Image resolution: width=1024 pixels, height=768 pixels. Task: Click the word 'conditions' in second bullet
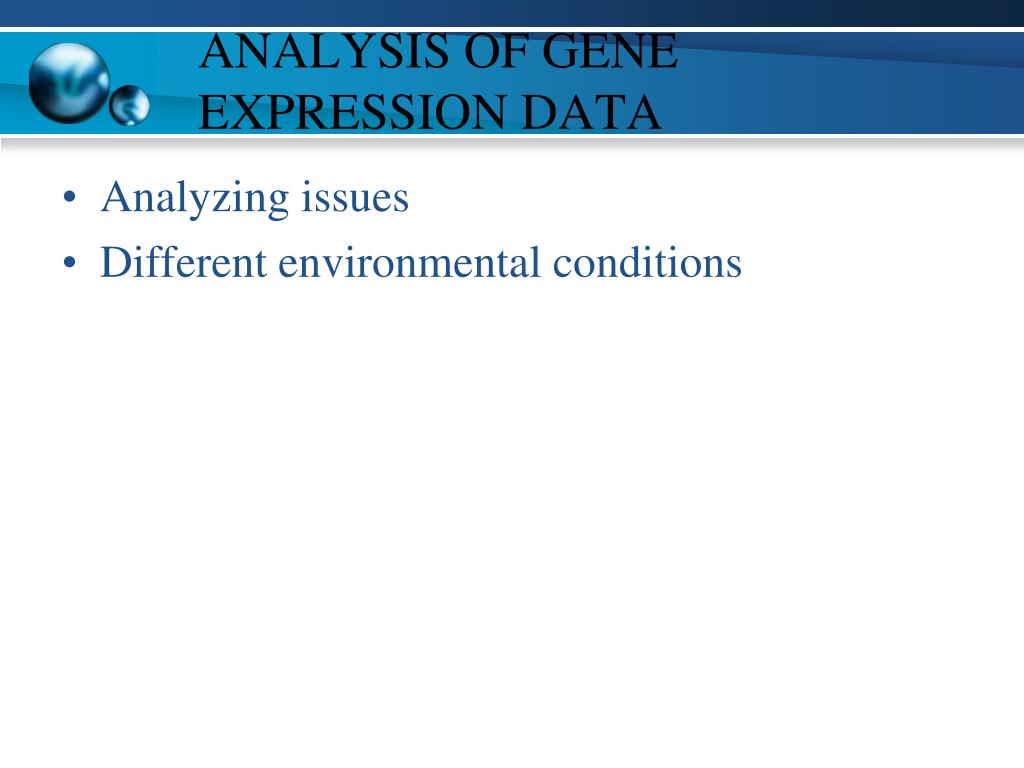647,263
